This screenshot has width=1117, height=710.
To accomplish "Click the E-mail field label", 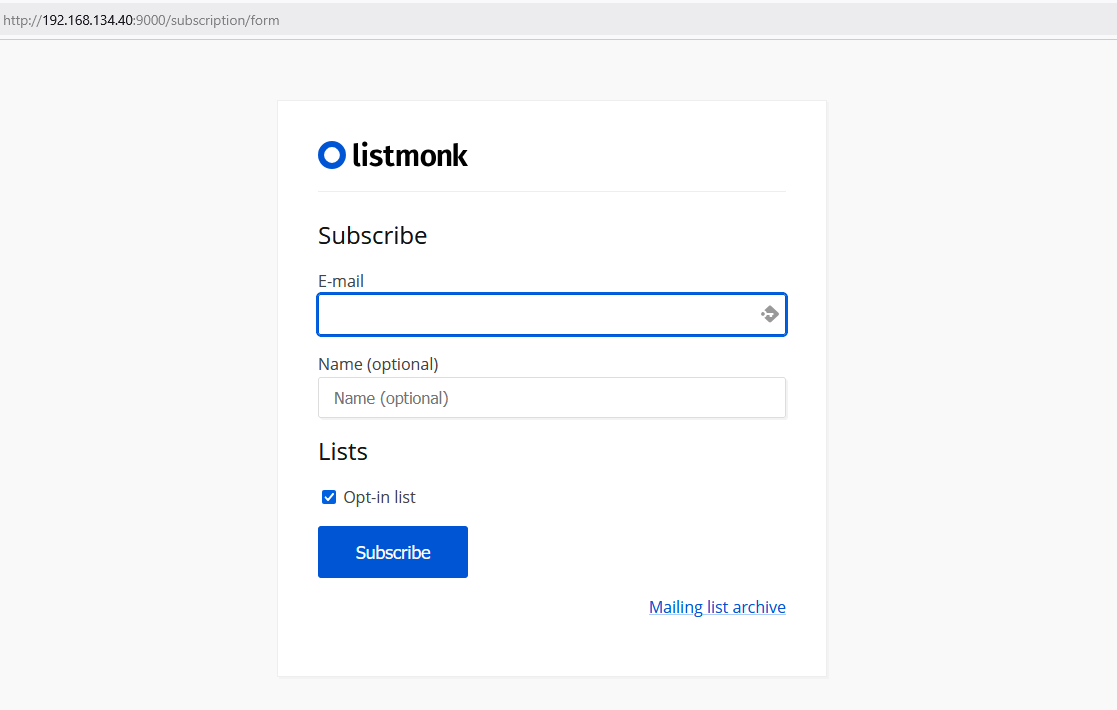I will coord(341,281).
